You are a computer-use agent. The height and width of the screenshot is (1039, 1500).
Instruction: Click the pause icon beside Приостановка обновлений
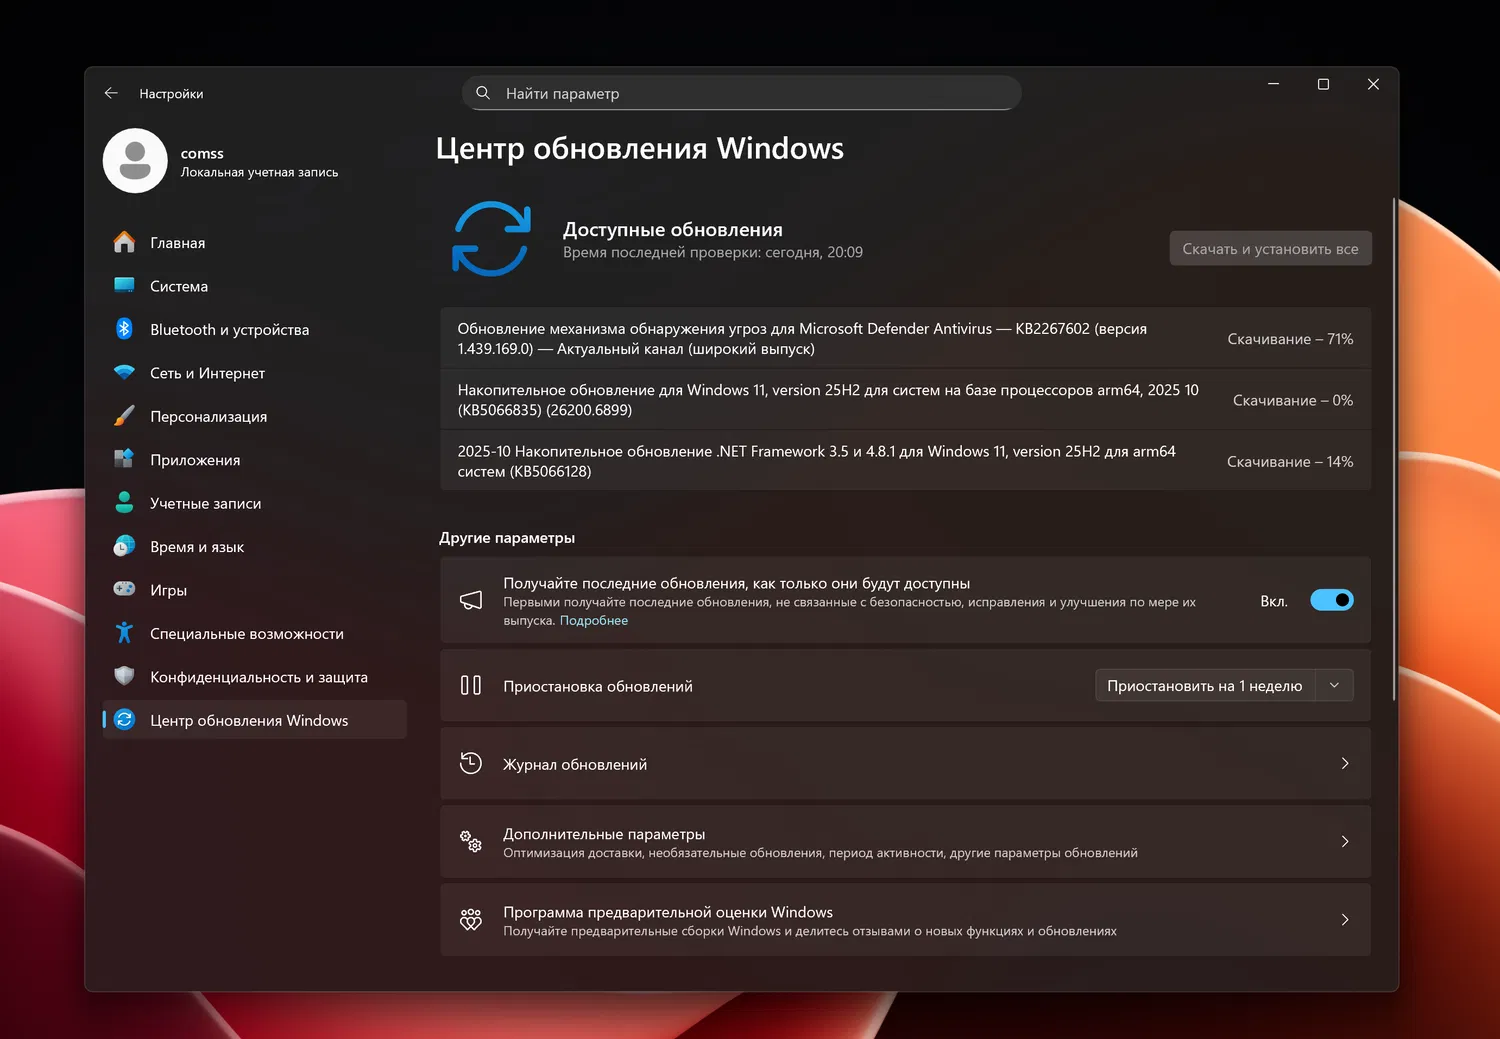pos(471,685)
